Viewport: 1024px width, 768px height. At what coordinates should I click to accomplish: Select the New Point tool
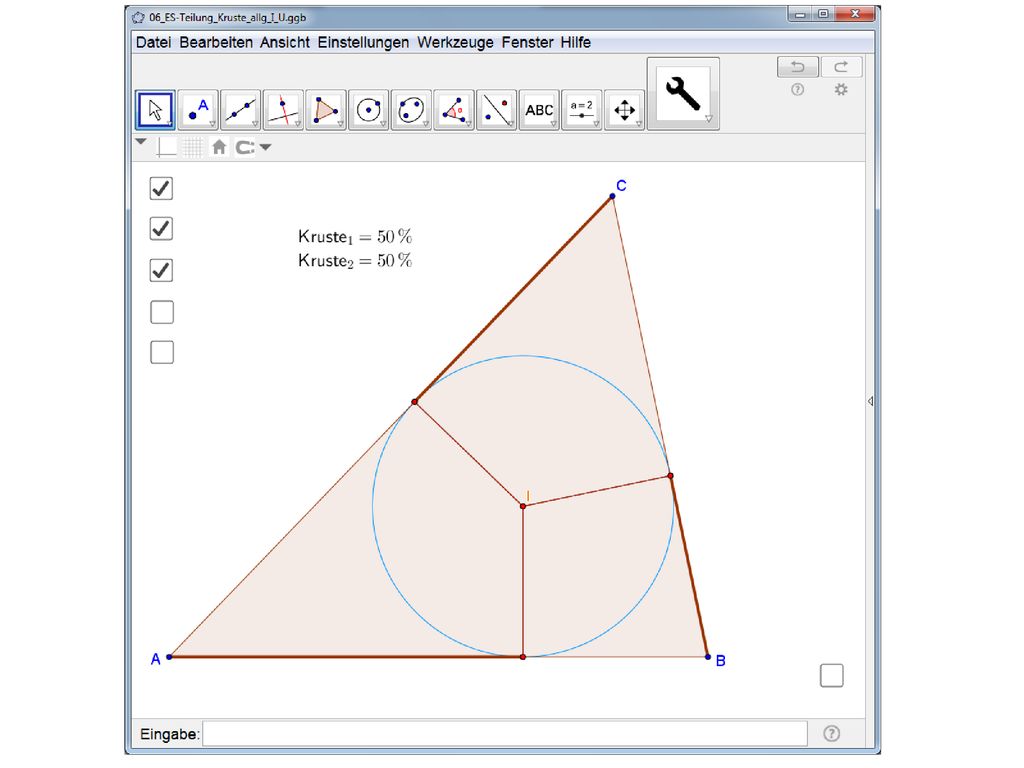coord(198,110)
